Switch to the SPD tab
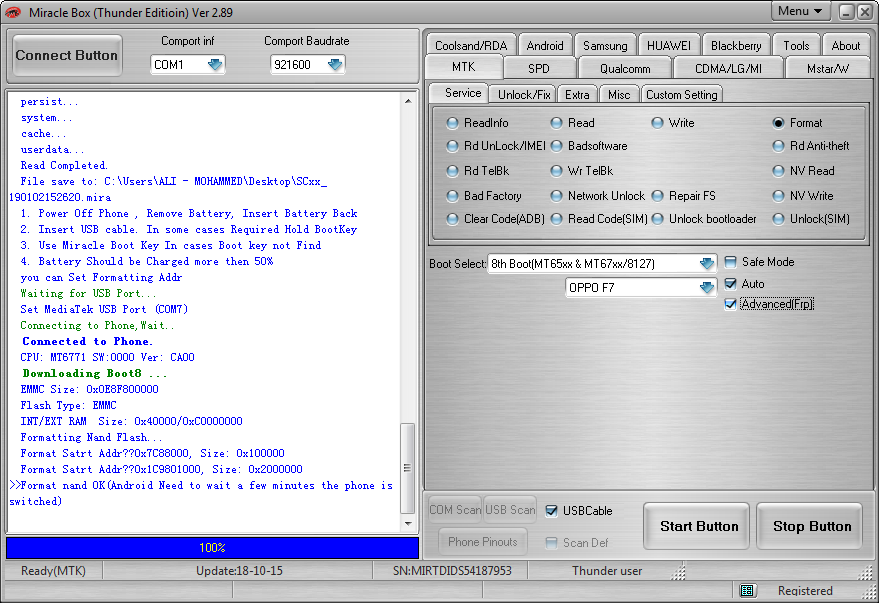Image resolution: width=879 pixels, height=603 pixels. [539, 68]
